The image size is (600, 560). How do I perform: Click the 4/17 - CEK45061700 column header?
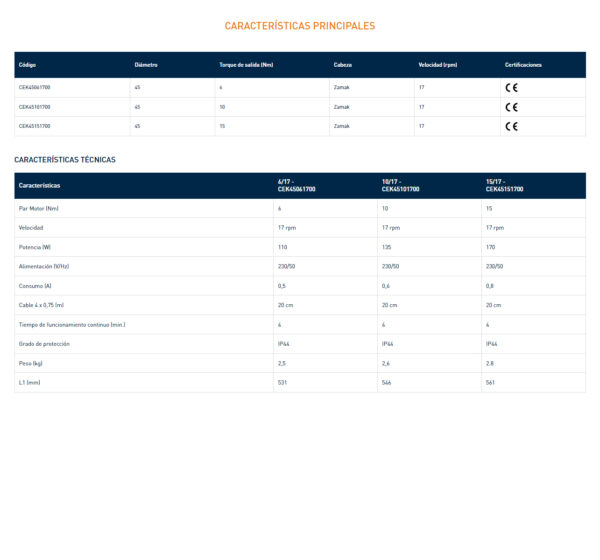(297, 185)
